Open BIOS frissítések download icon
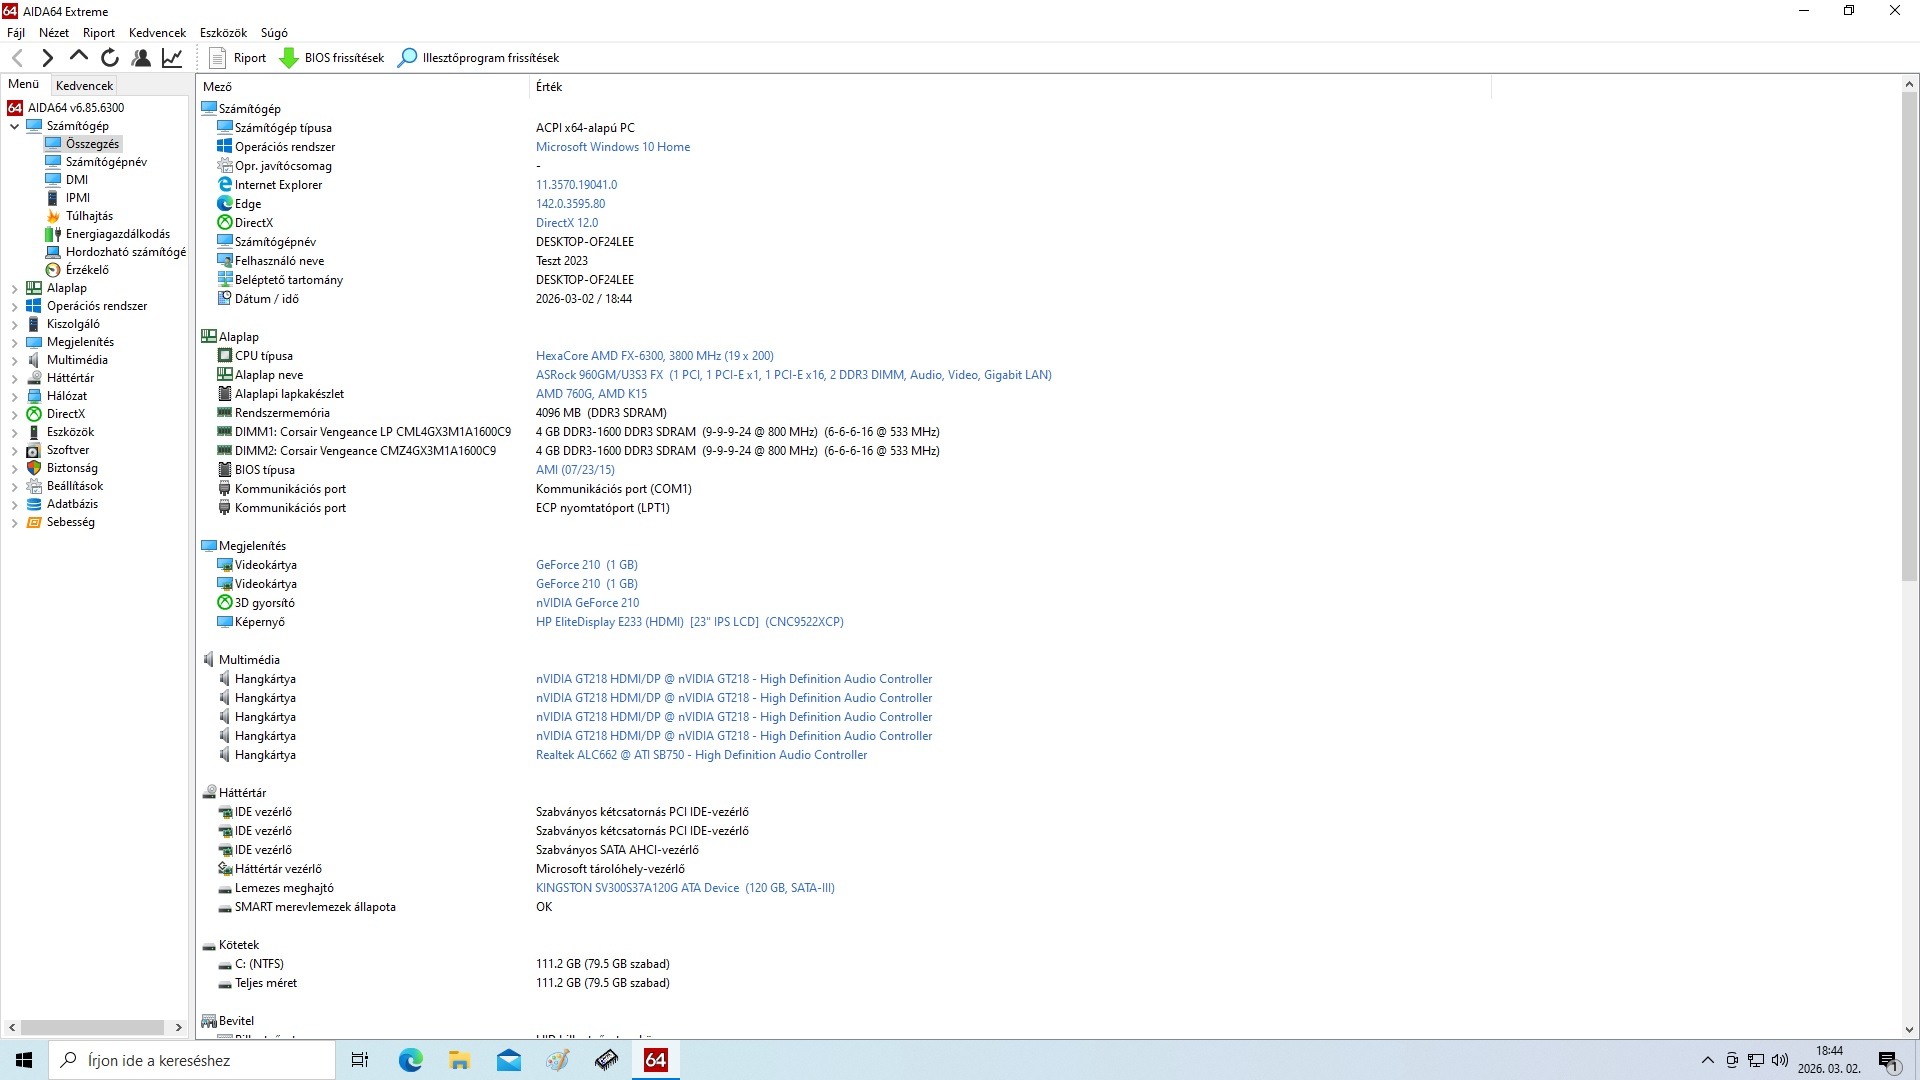The height and width of the screenshot is (1080, 1920). pyautogui.click(x=289, y=58)
